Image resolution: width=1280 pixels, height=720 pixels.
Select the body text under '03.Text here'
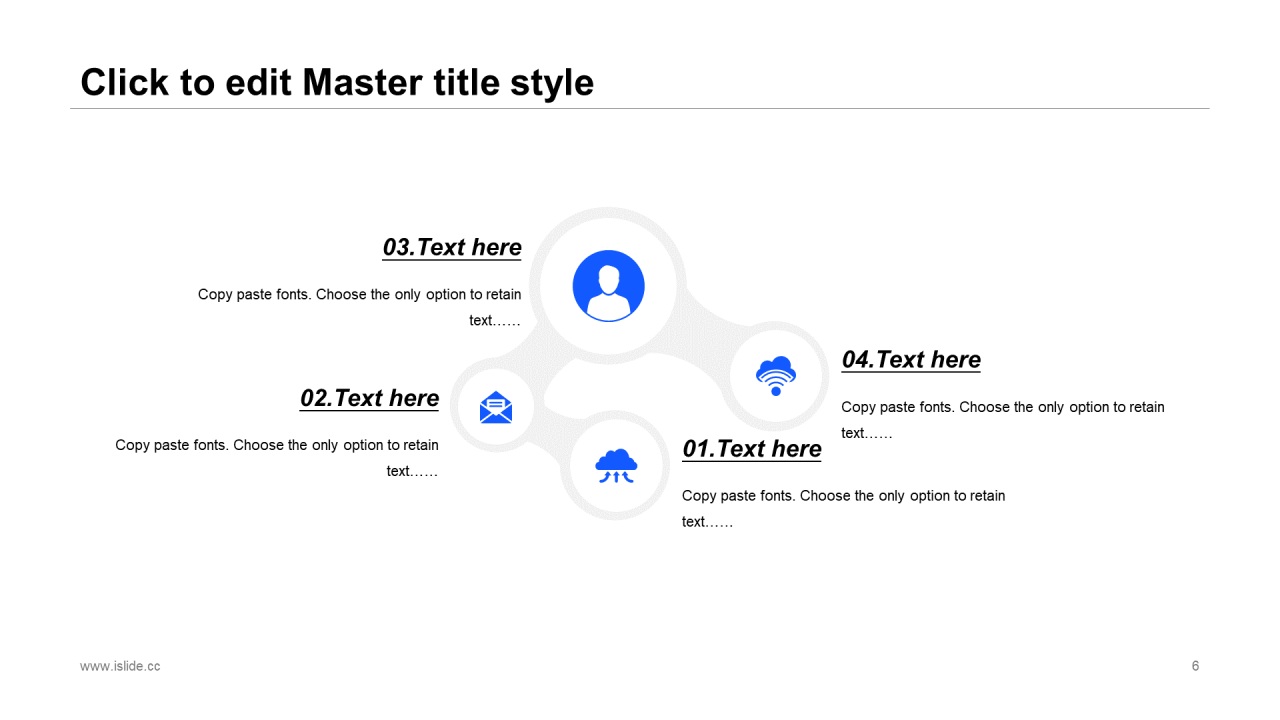point(360,307)
